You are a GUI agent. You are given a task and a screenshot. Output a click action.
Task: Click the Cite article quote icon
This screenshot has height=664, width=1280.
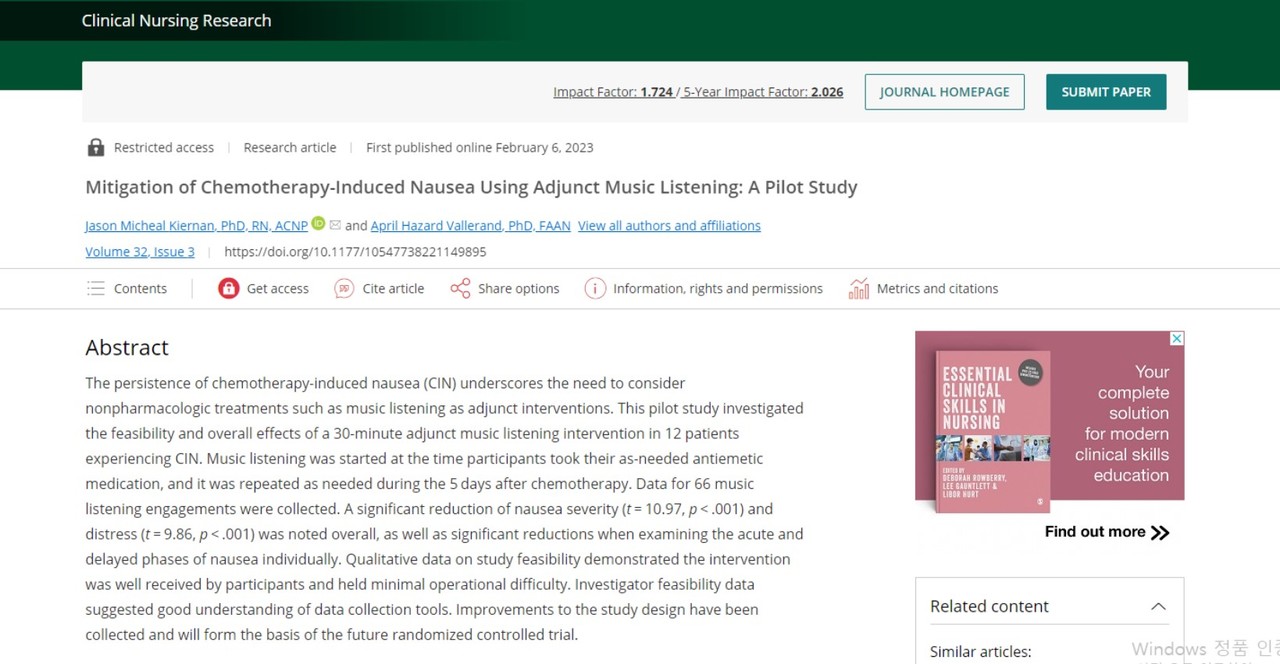(x=344, y=289)
